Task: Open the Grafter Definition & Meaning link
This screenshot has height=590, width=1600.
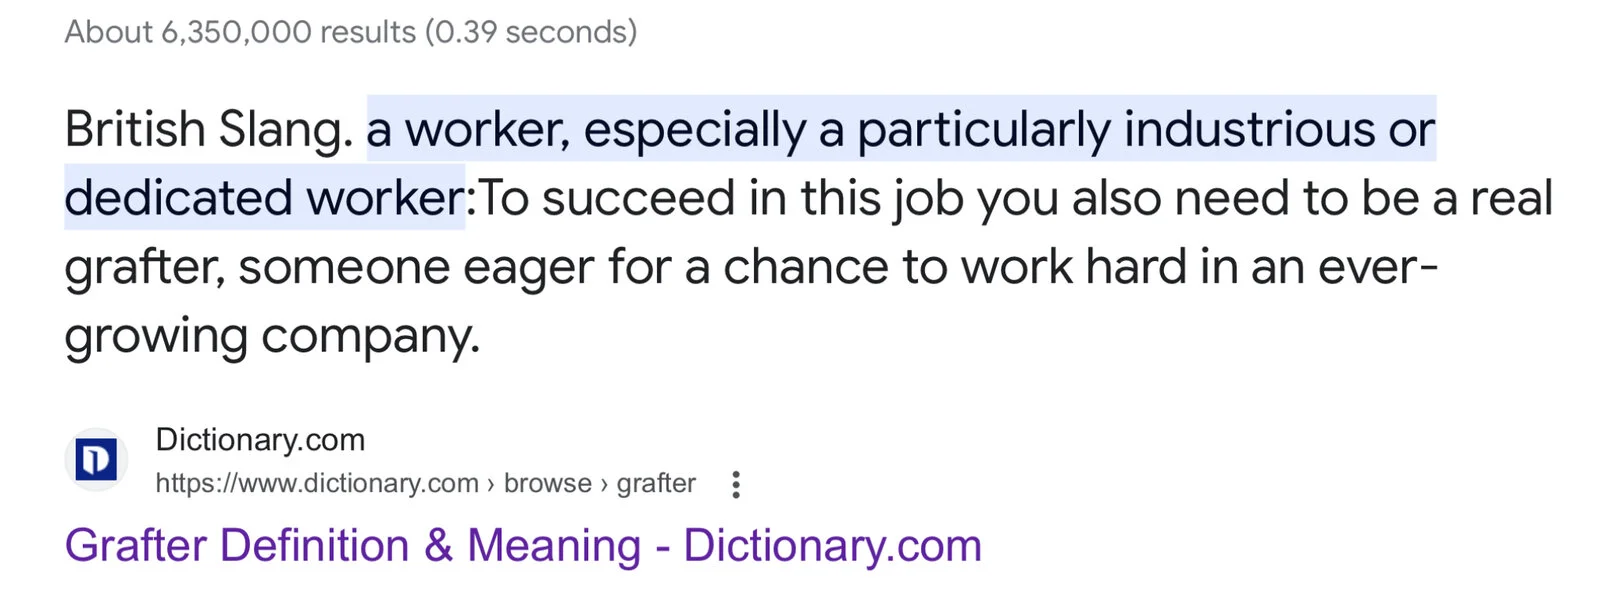Action: [522, 546]
